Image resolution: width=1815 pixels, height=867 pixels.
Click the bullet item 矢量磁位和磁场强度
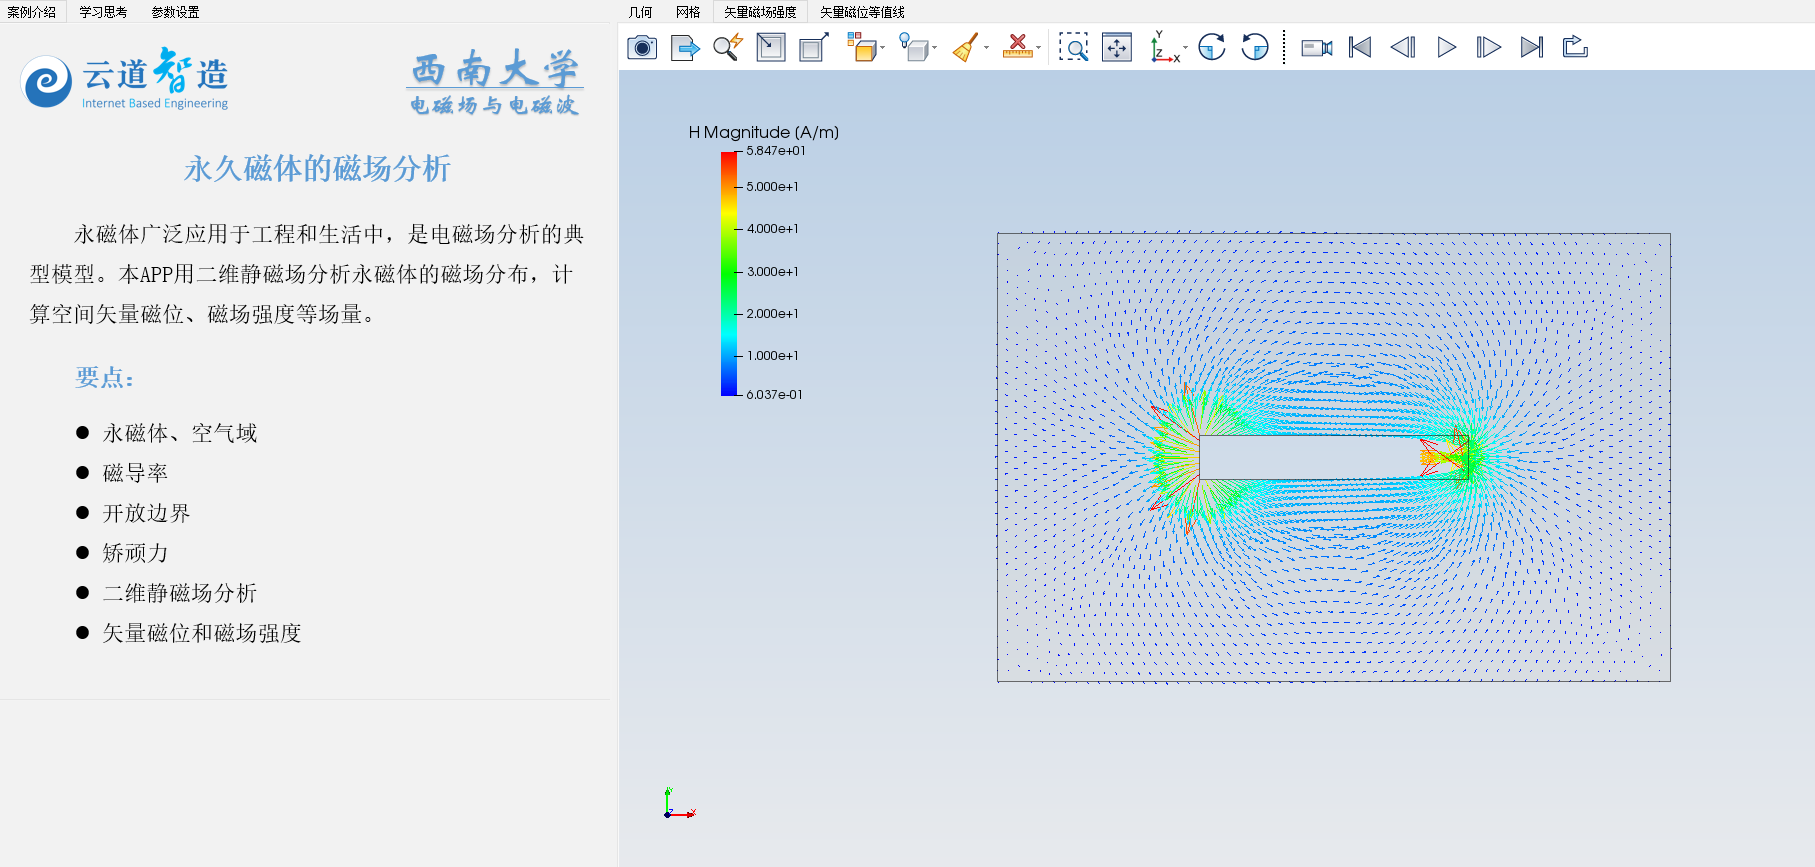[x=202, y=633]
